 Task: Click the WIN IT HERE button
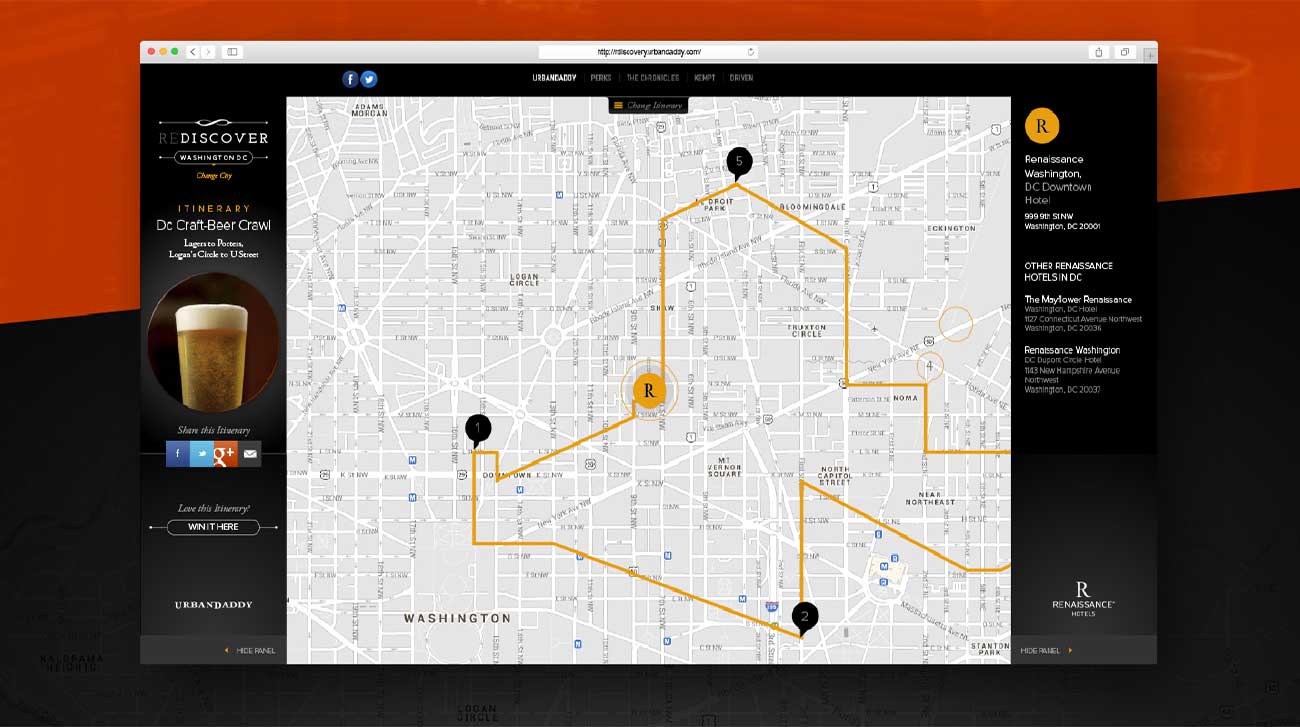point(213,527)
